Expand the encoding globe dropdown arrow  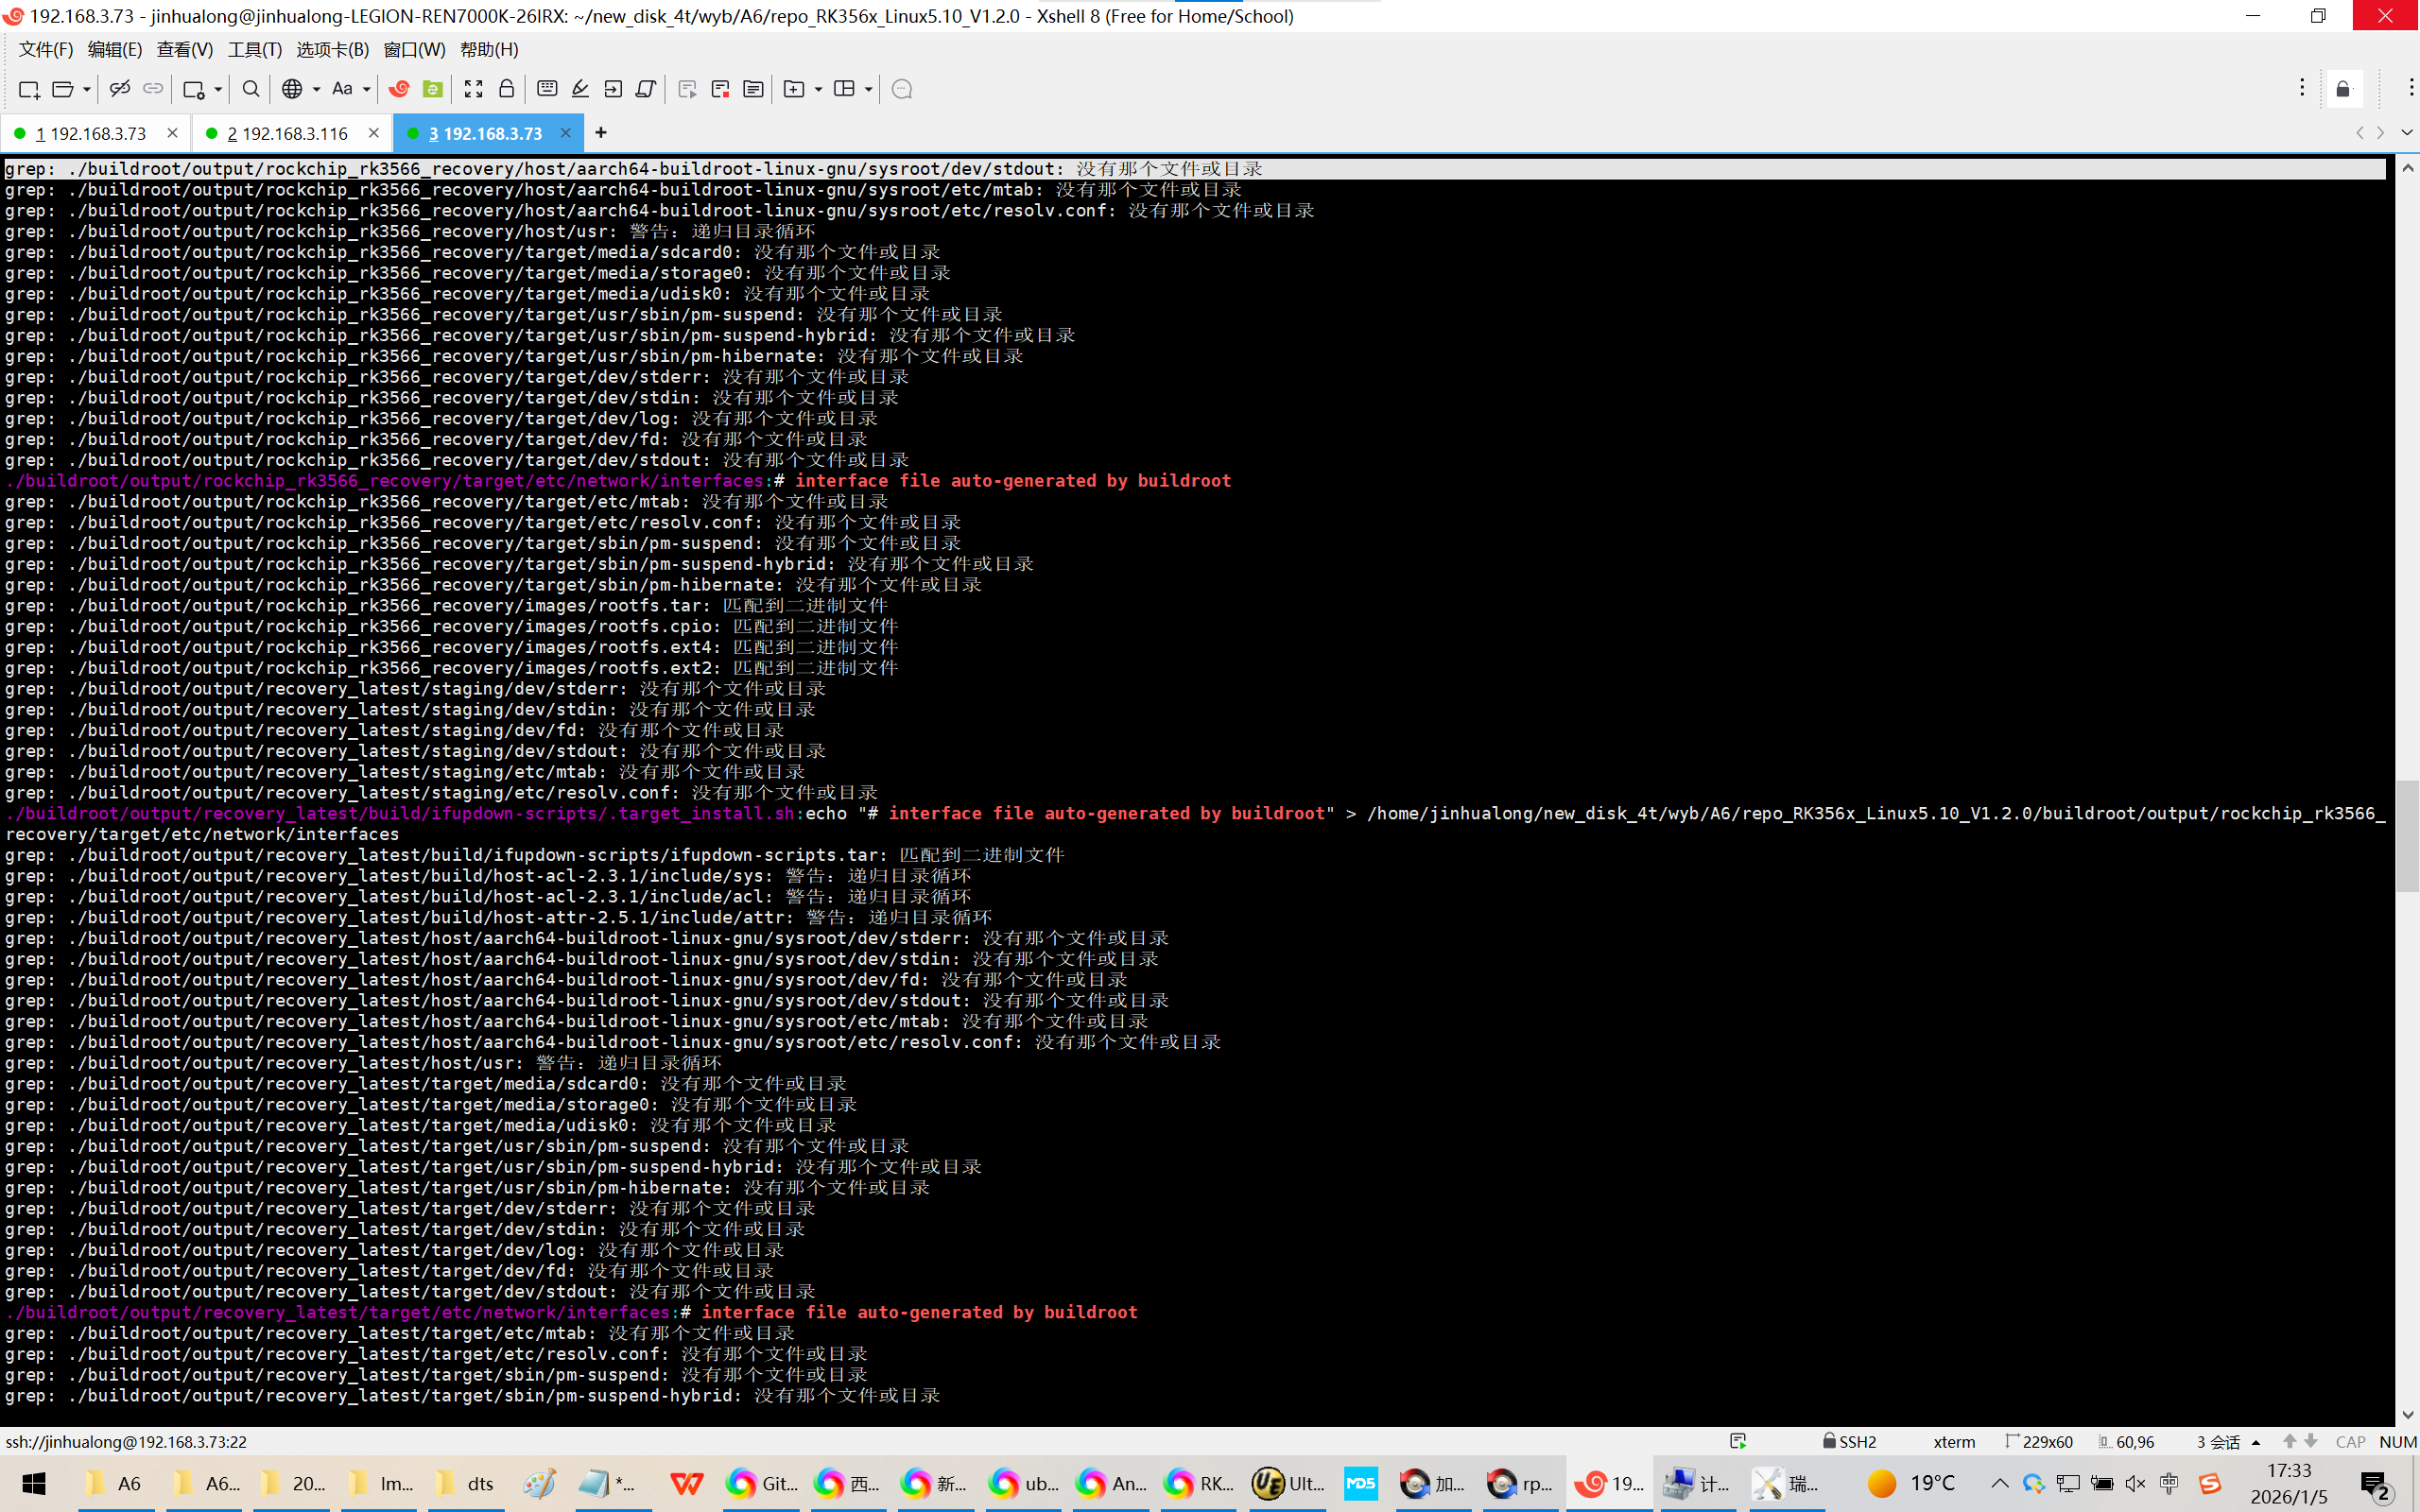(316, 89)
